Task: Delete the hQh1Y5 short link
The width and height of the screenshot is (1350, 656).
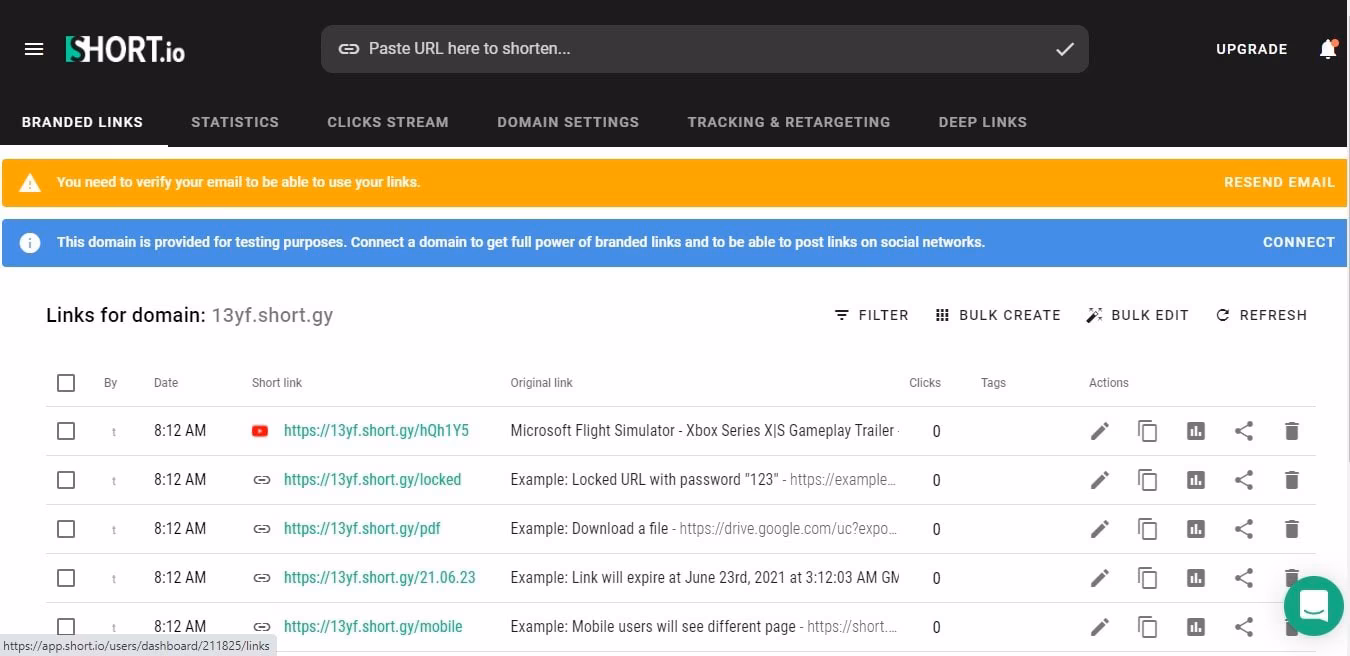Action: [1291, 431]
